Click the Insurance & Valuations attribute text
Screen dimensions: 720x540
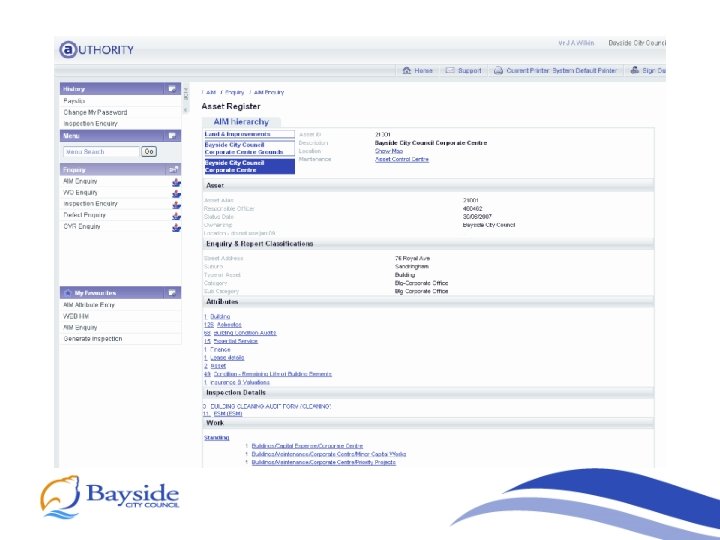pos(240,382)
